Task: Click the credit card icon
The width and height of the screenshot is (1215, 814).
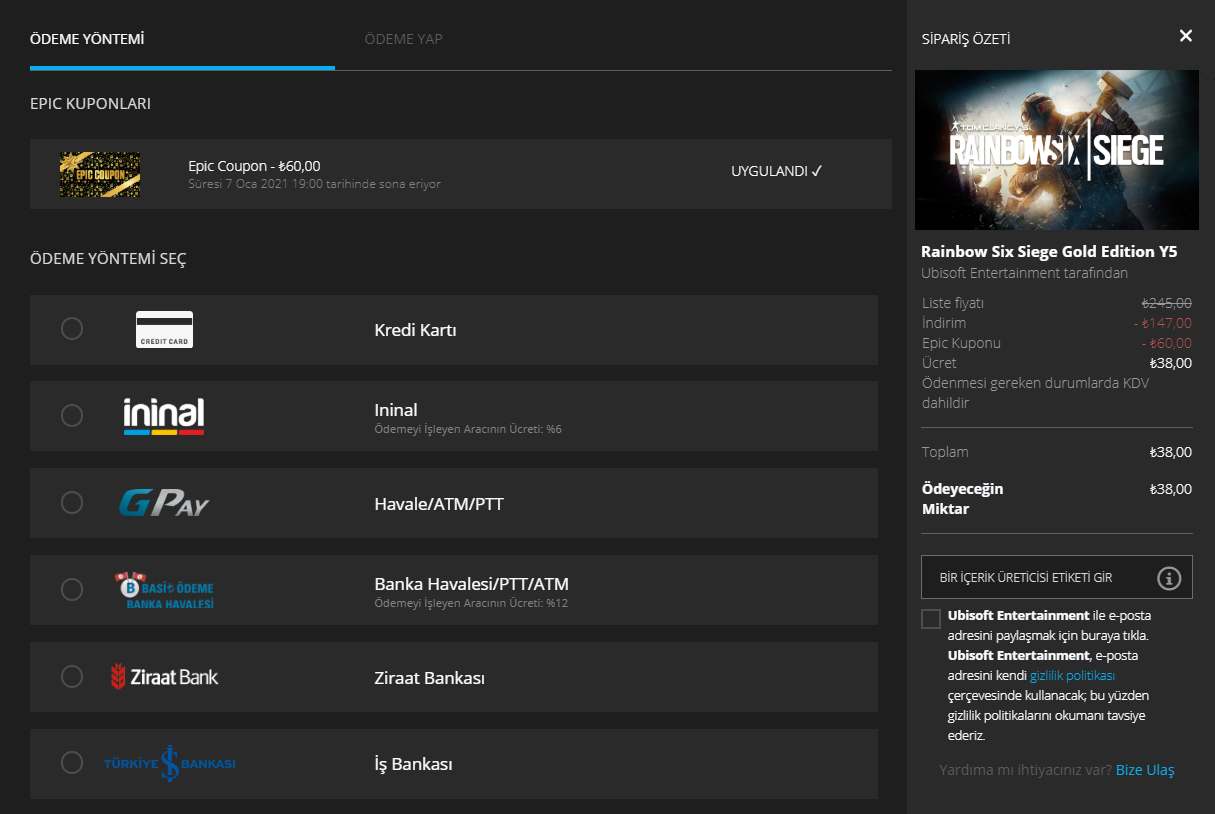Action: pyautogui.click(x=164, y=329)
